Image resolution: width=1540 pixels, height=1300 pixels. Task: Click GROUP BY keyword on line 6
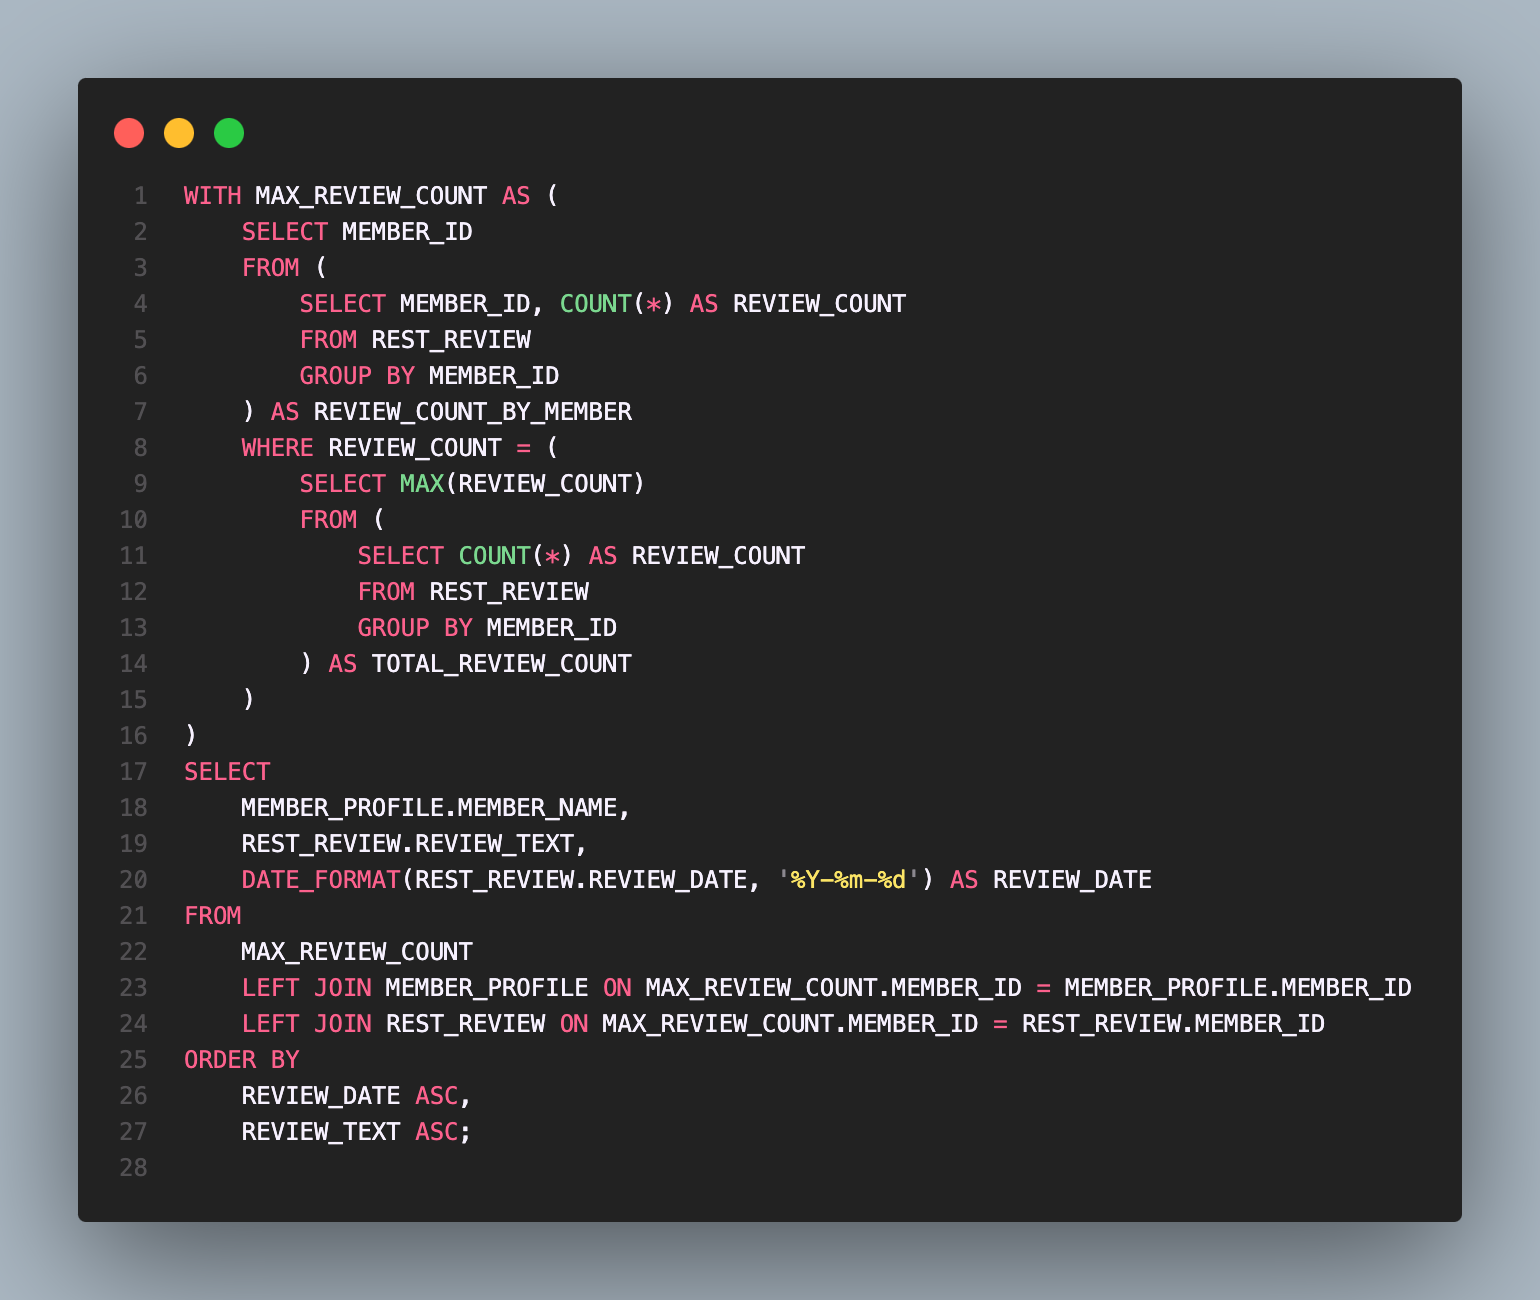tap(357, 376)
